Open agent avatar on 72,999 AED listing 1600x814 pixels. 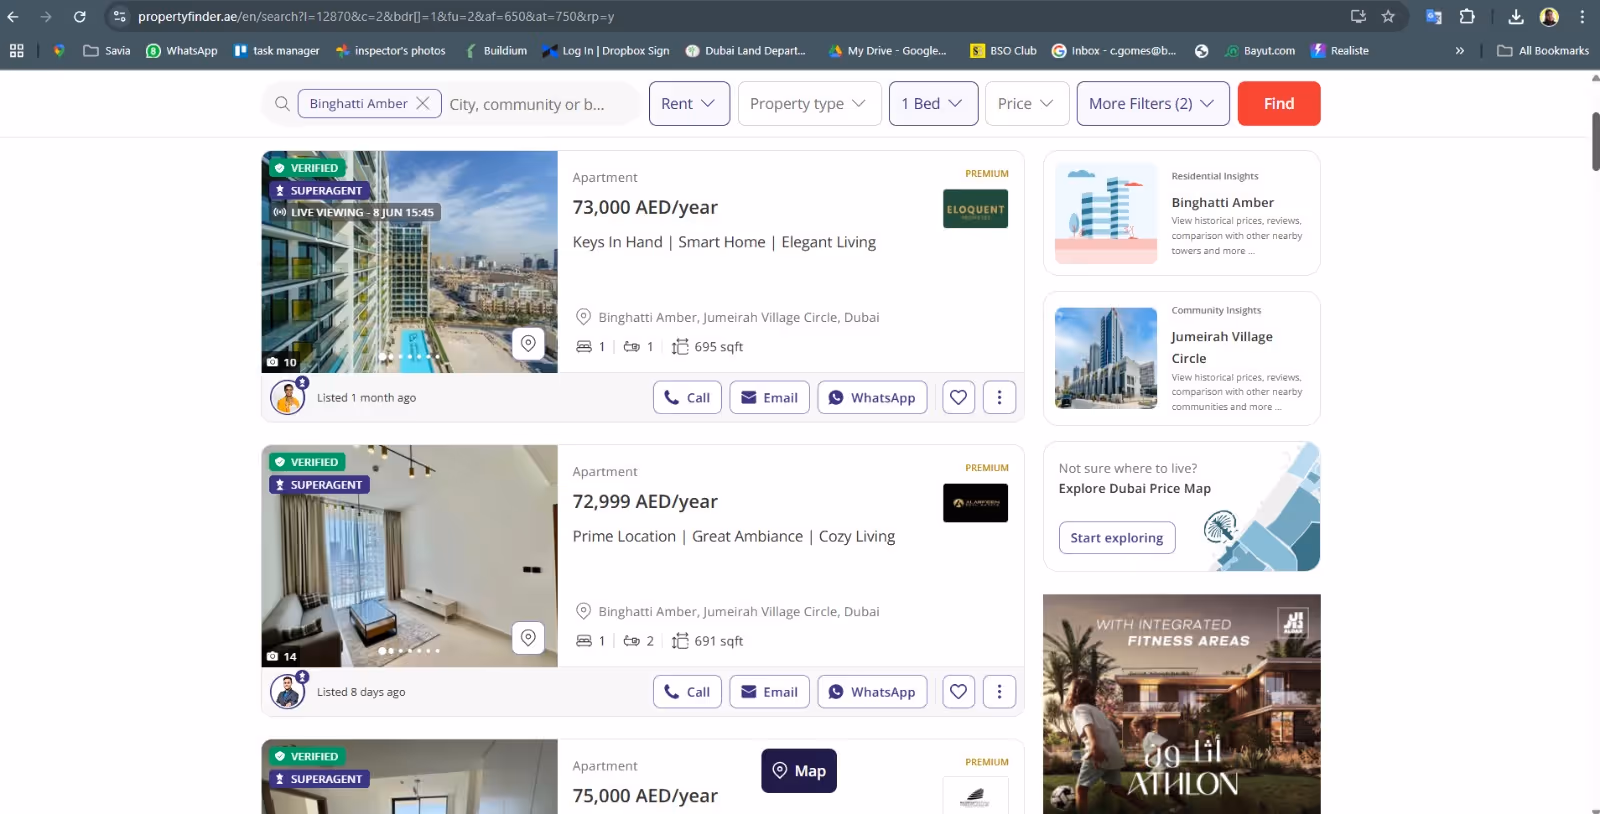288,691
